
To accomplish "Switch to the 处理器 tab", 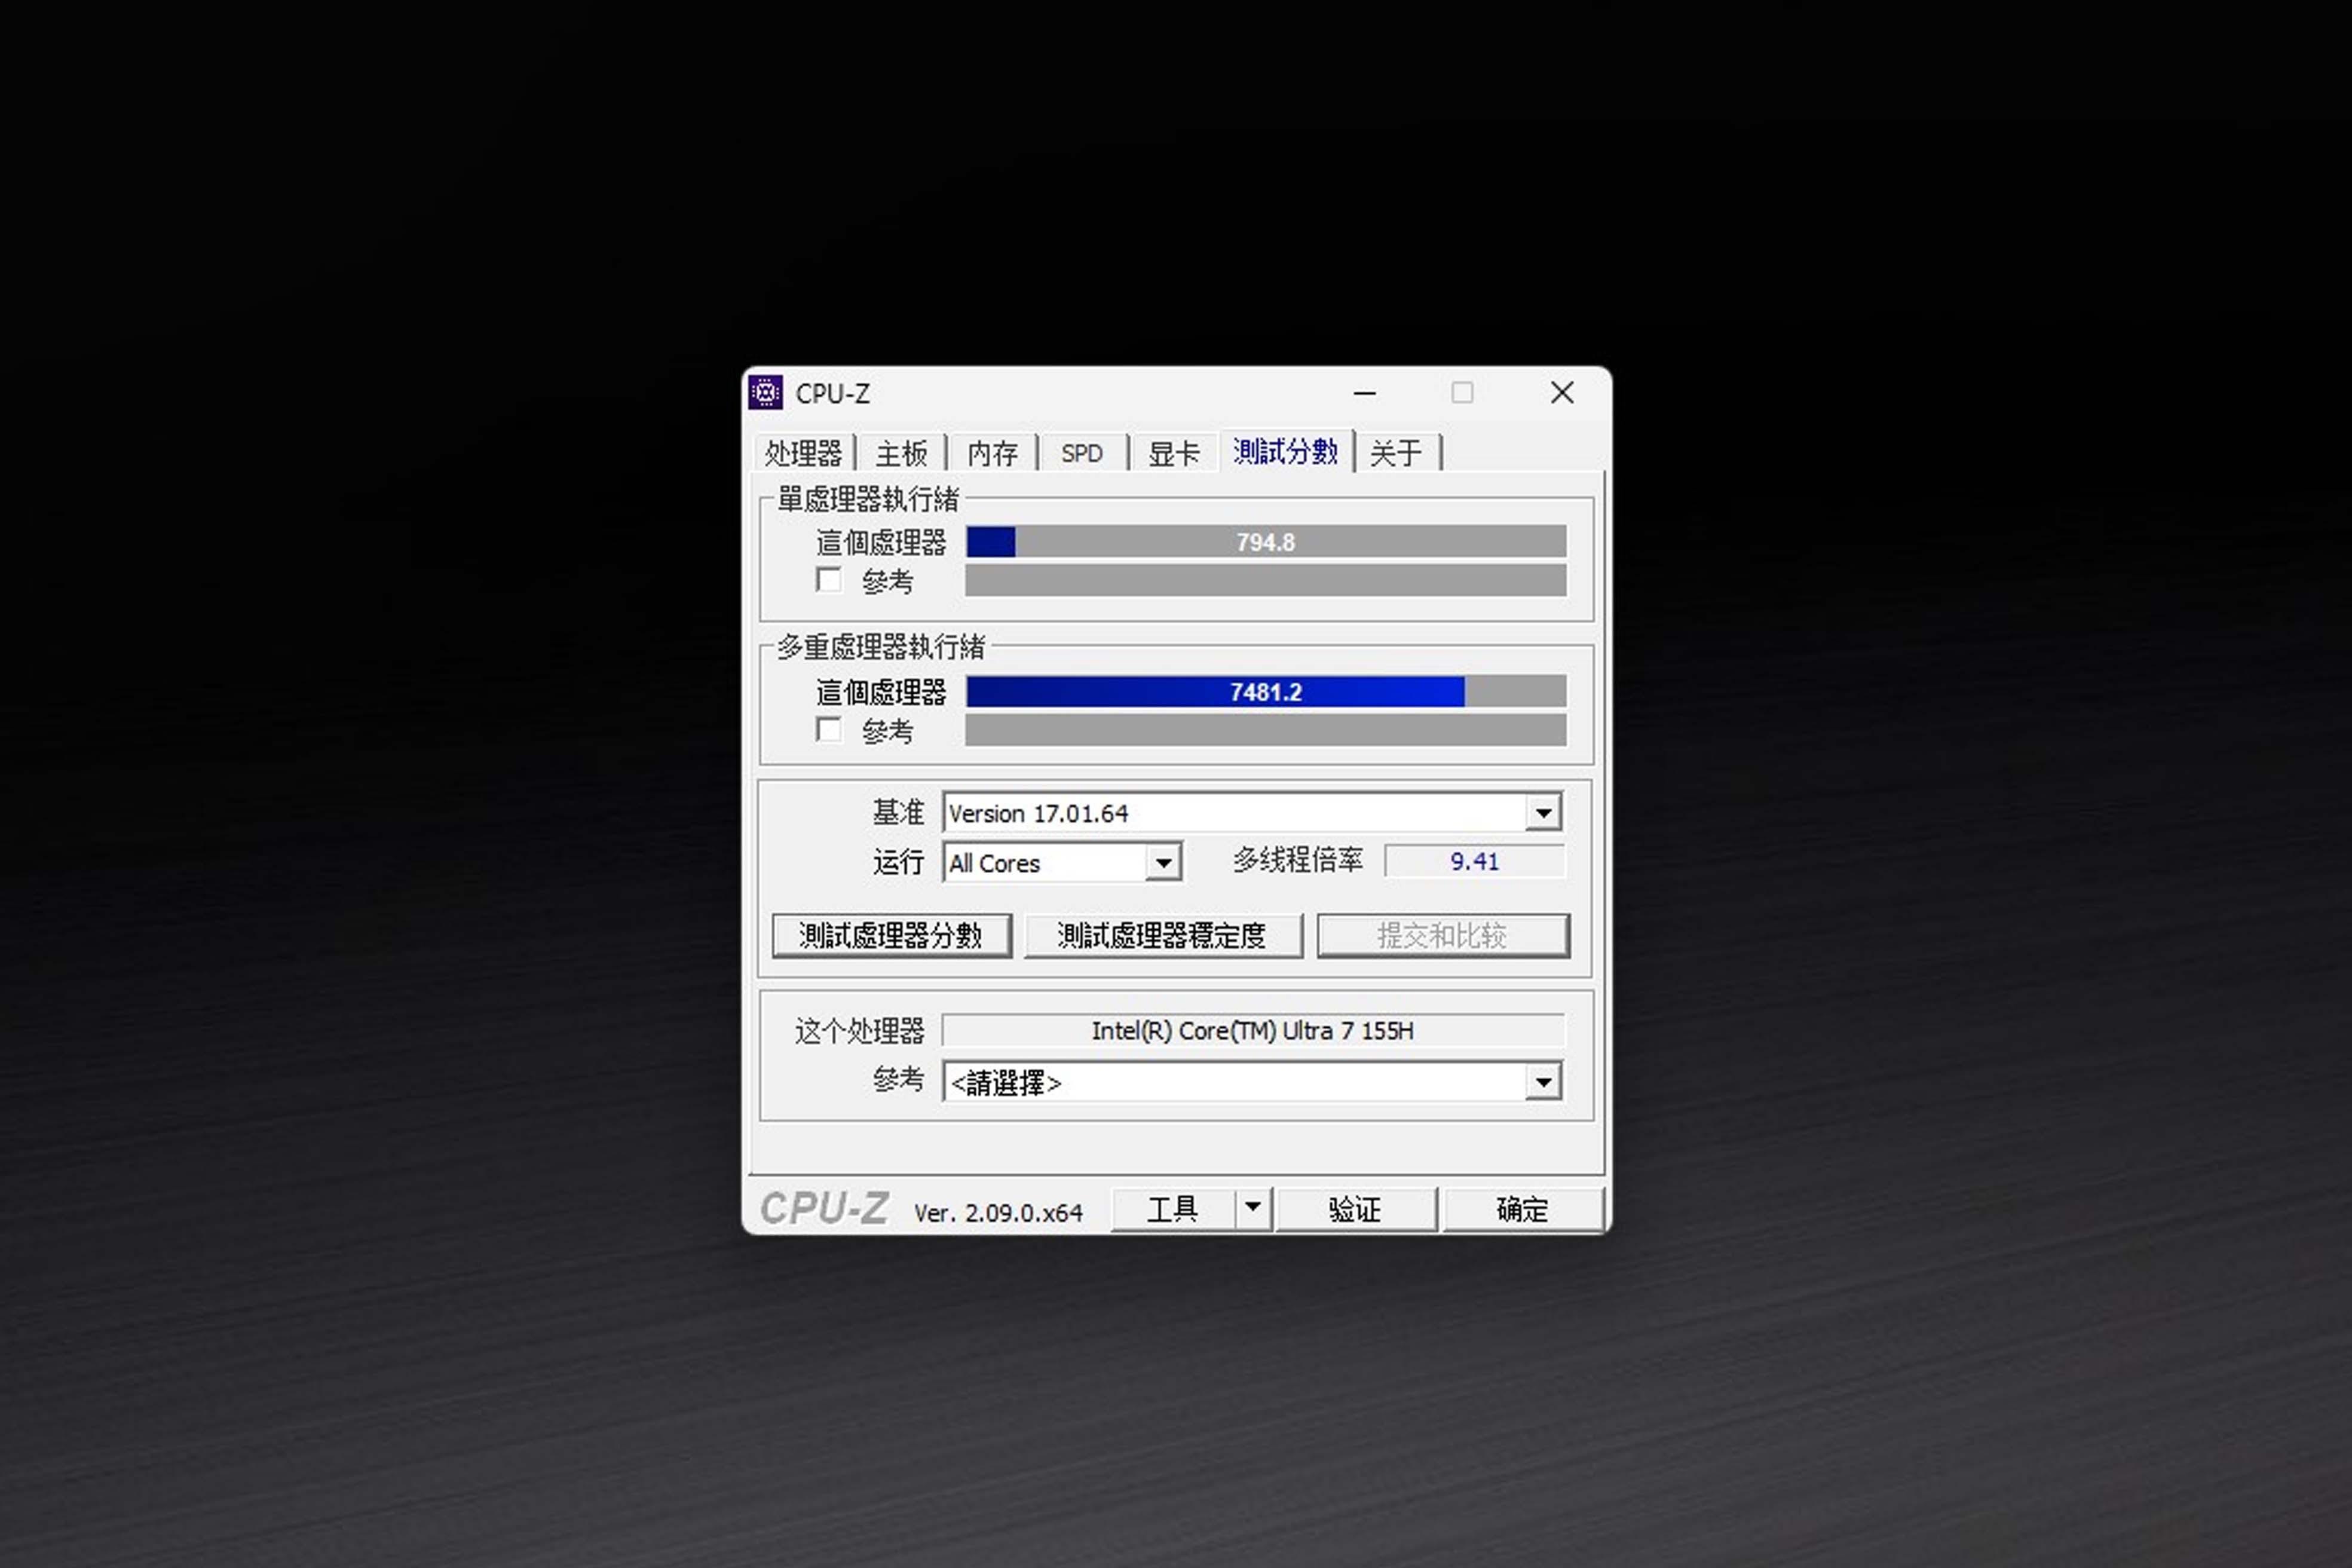I will point(803,453).
